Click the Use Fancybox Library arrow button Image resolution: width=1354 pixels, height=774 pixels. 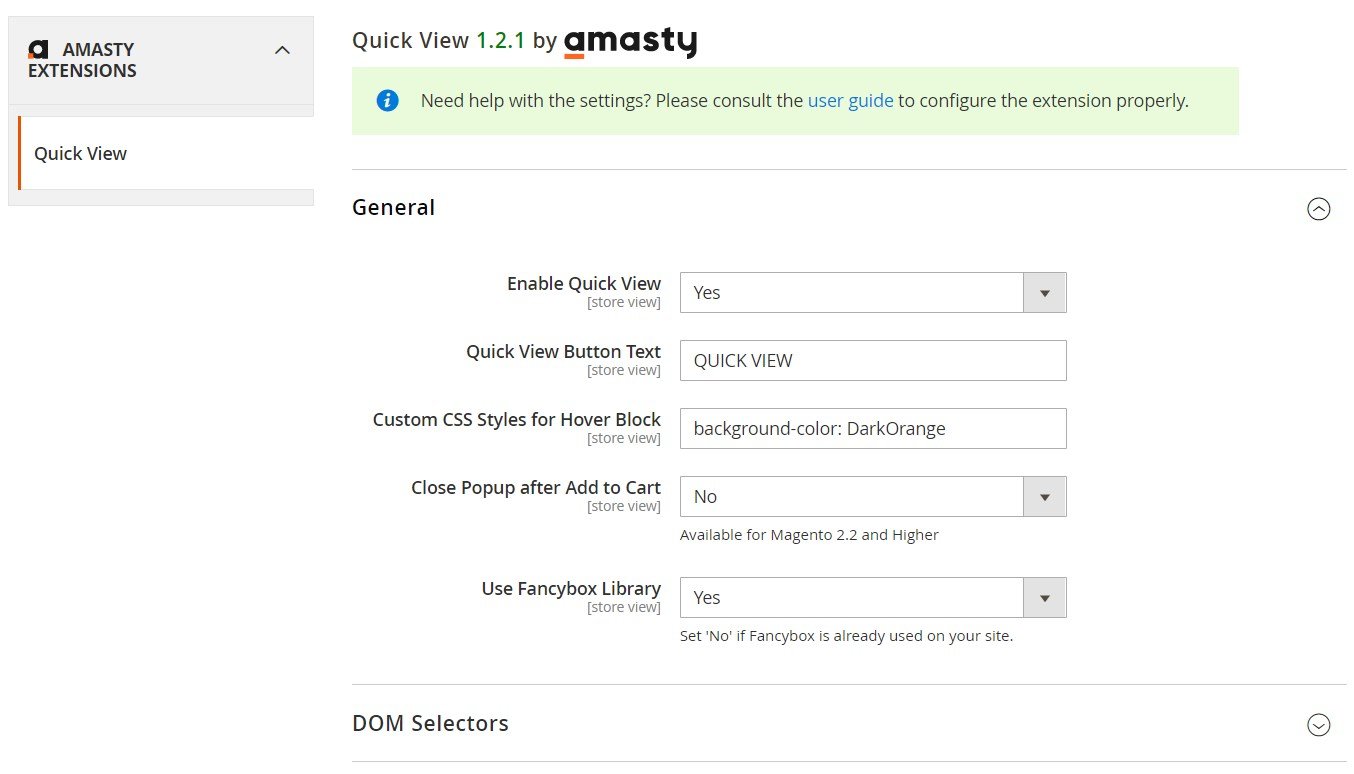point(1045,598)
